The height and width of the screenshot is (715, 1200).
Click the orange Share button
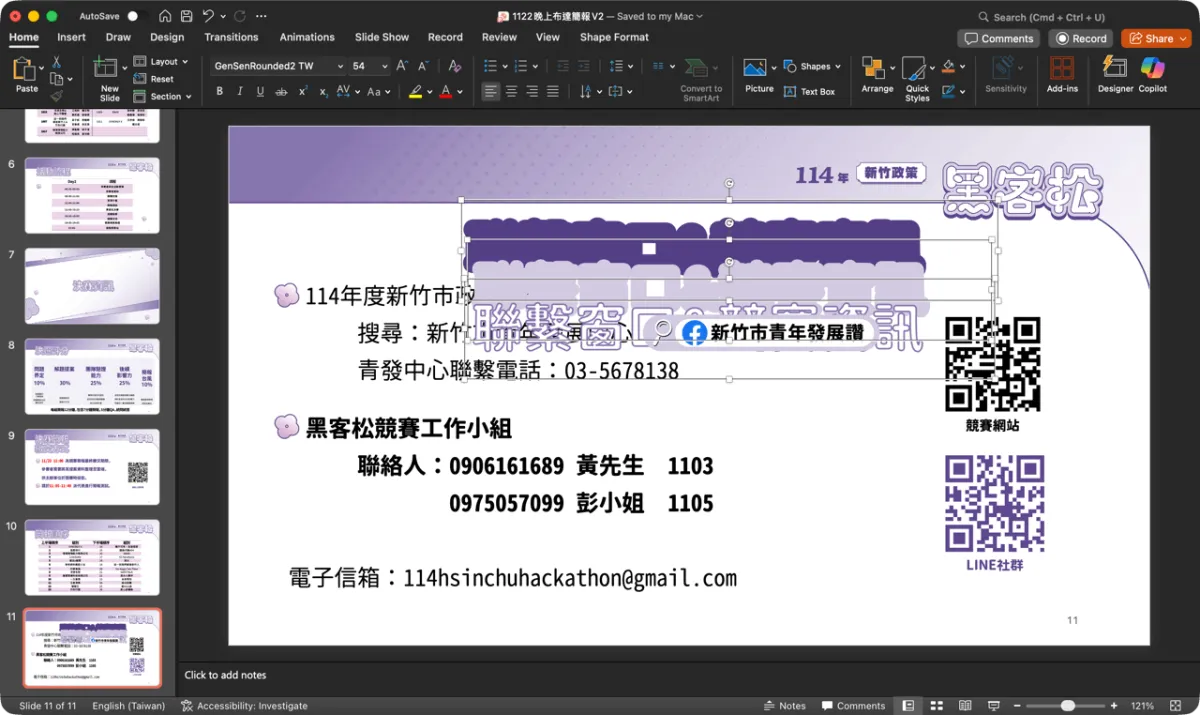click(1155, 38)
